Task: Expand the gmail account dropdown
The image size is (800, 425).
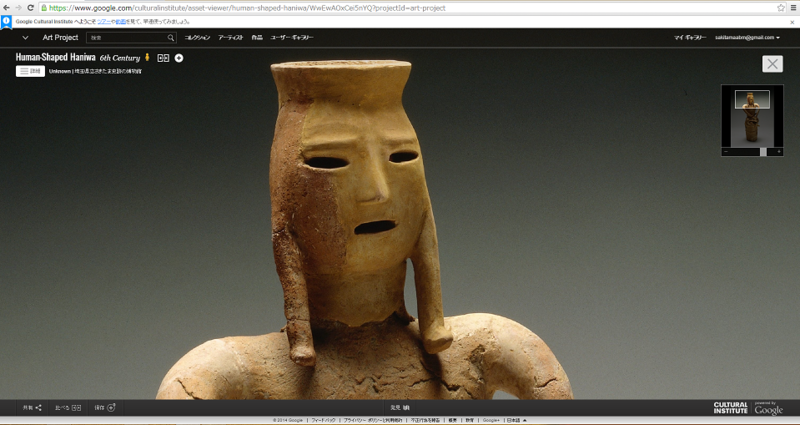Action: pyautogui.click(x=747, y=37)
